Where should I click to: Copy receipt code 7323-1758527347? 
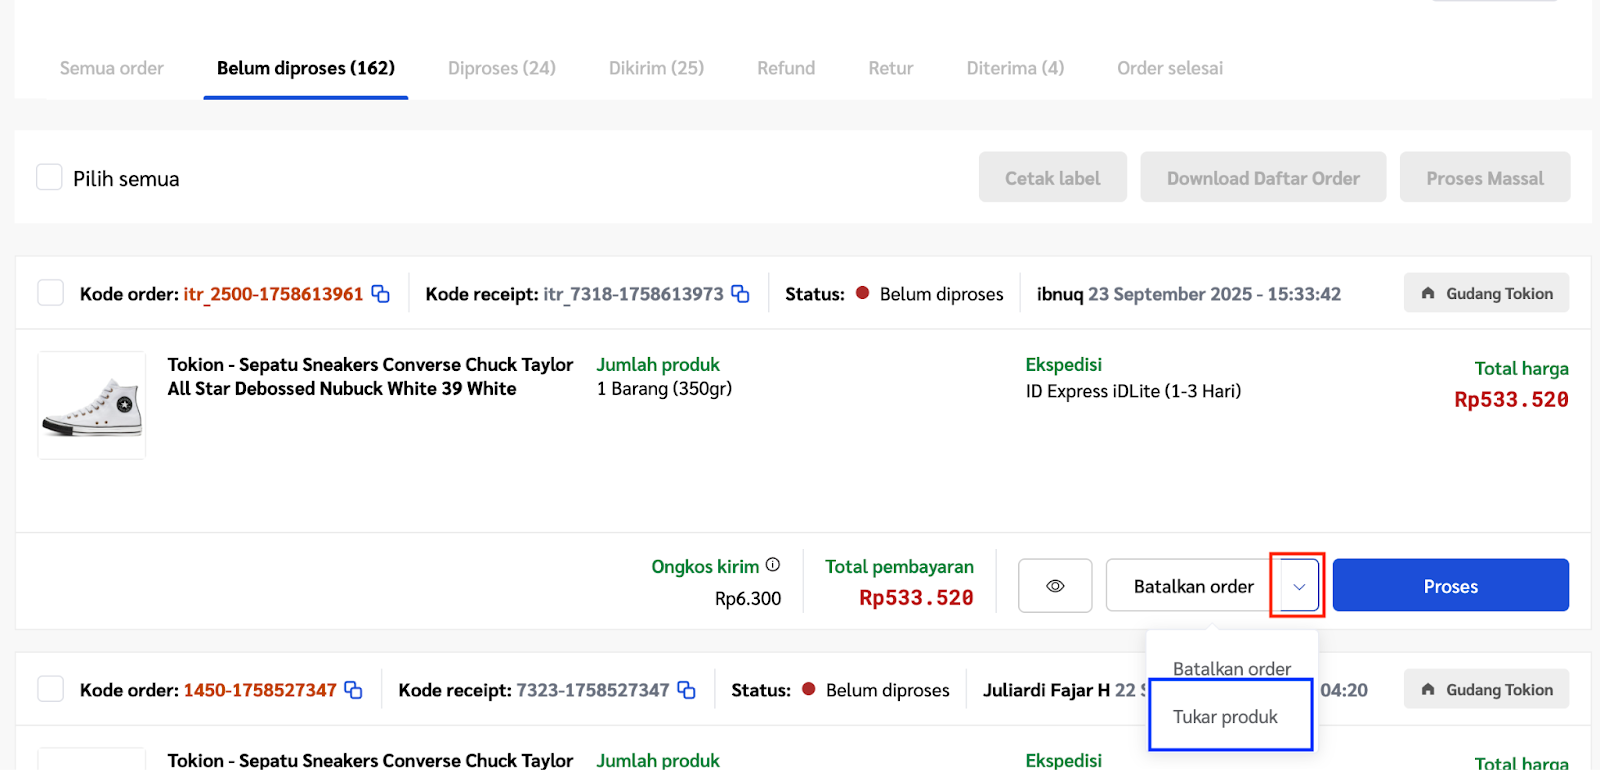(686, 690)
